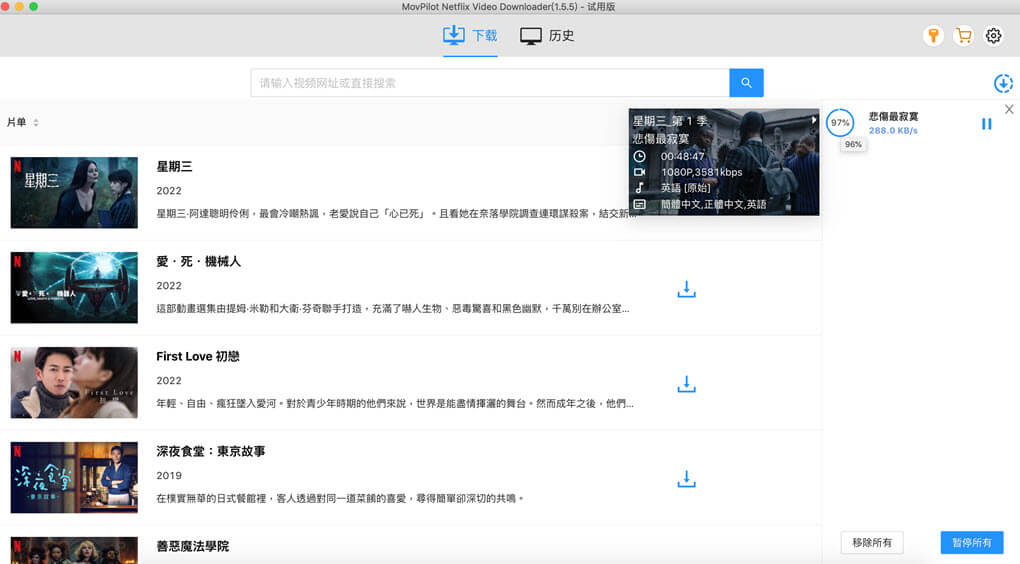The width and height of the screenshot is (1020, 564).
Task: Open the 星期三 poster thumbnail
Action: pos(74,193)
